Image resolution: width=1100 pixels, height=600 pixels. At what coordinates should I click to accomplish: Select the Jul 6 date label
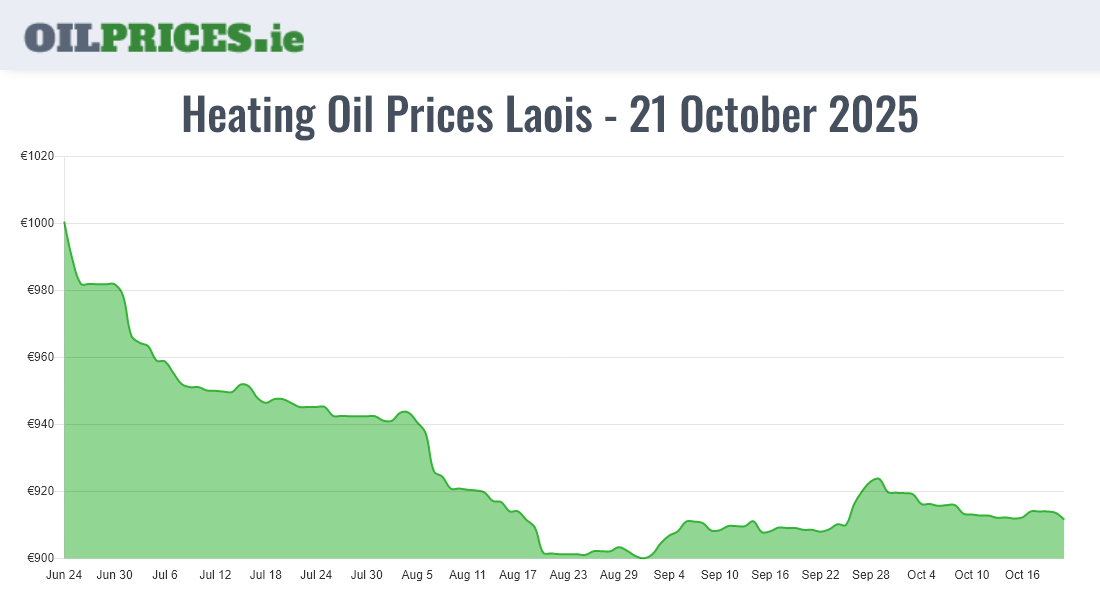[165, 575]
